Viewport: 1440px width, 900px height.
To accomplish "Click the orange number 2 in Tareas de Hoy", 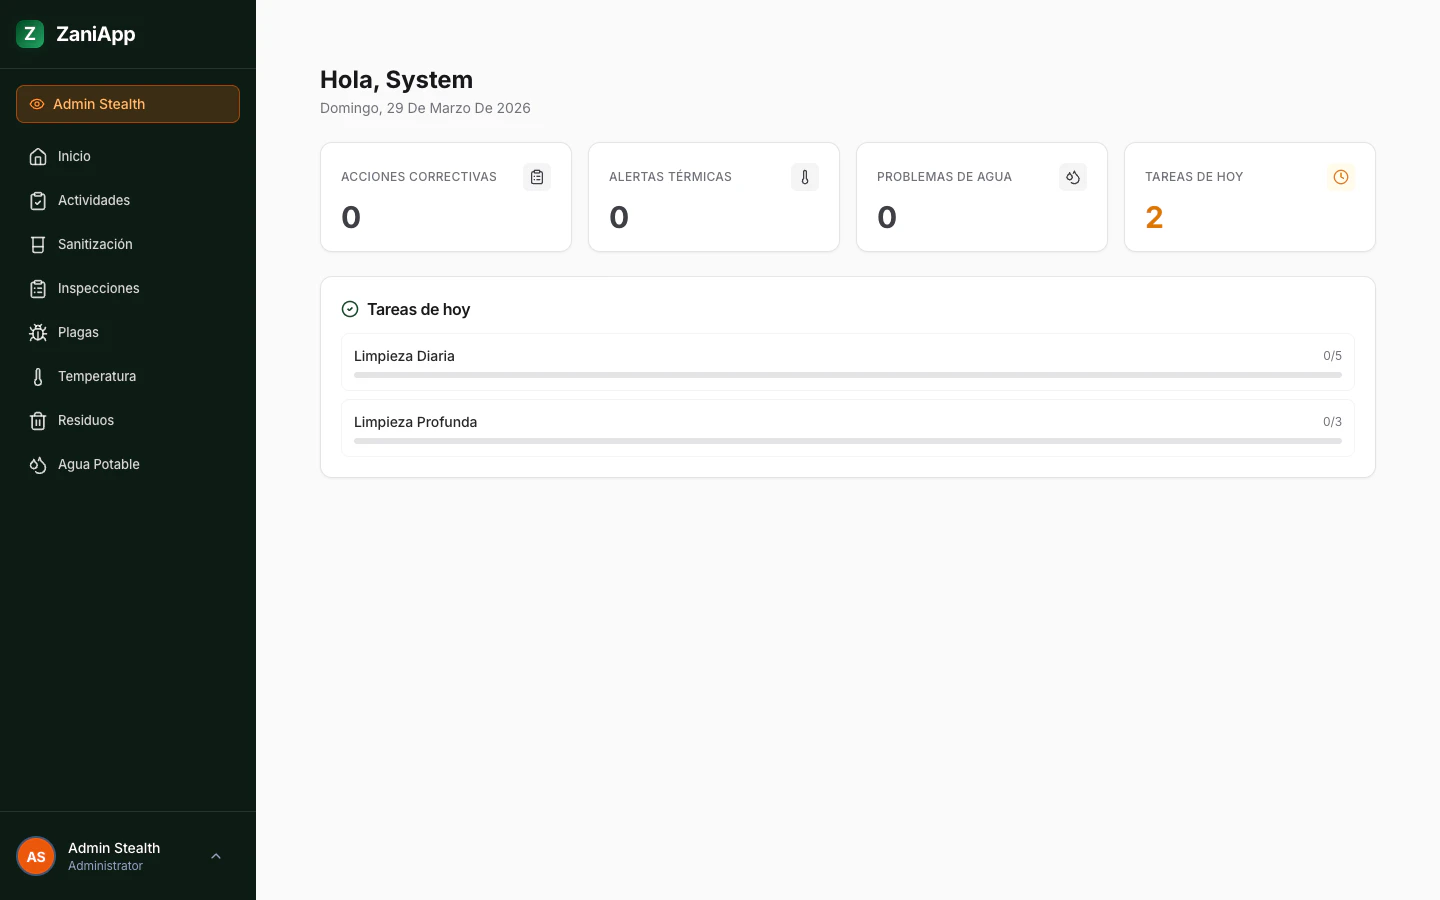I will (1154, 217).
